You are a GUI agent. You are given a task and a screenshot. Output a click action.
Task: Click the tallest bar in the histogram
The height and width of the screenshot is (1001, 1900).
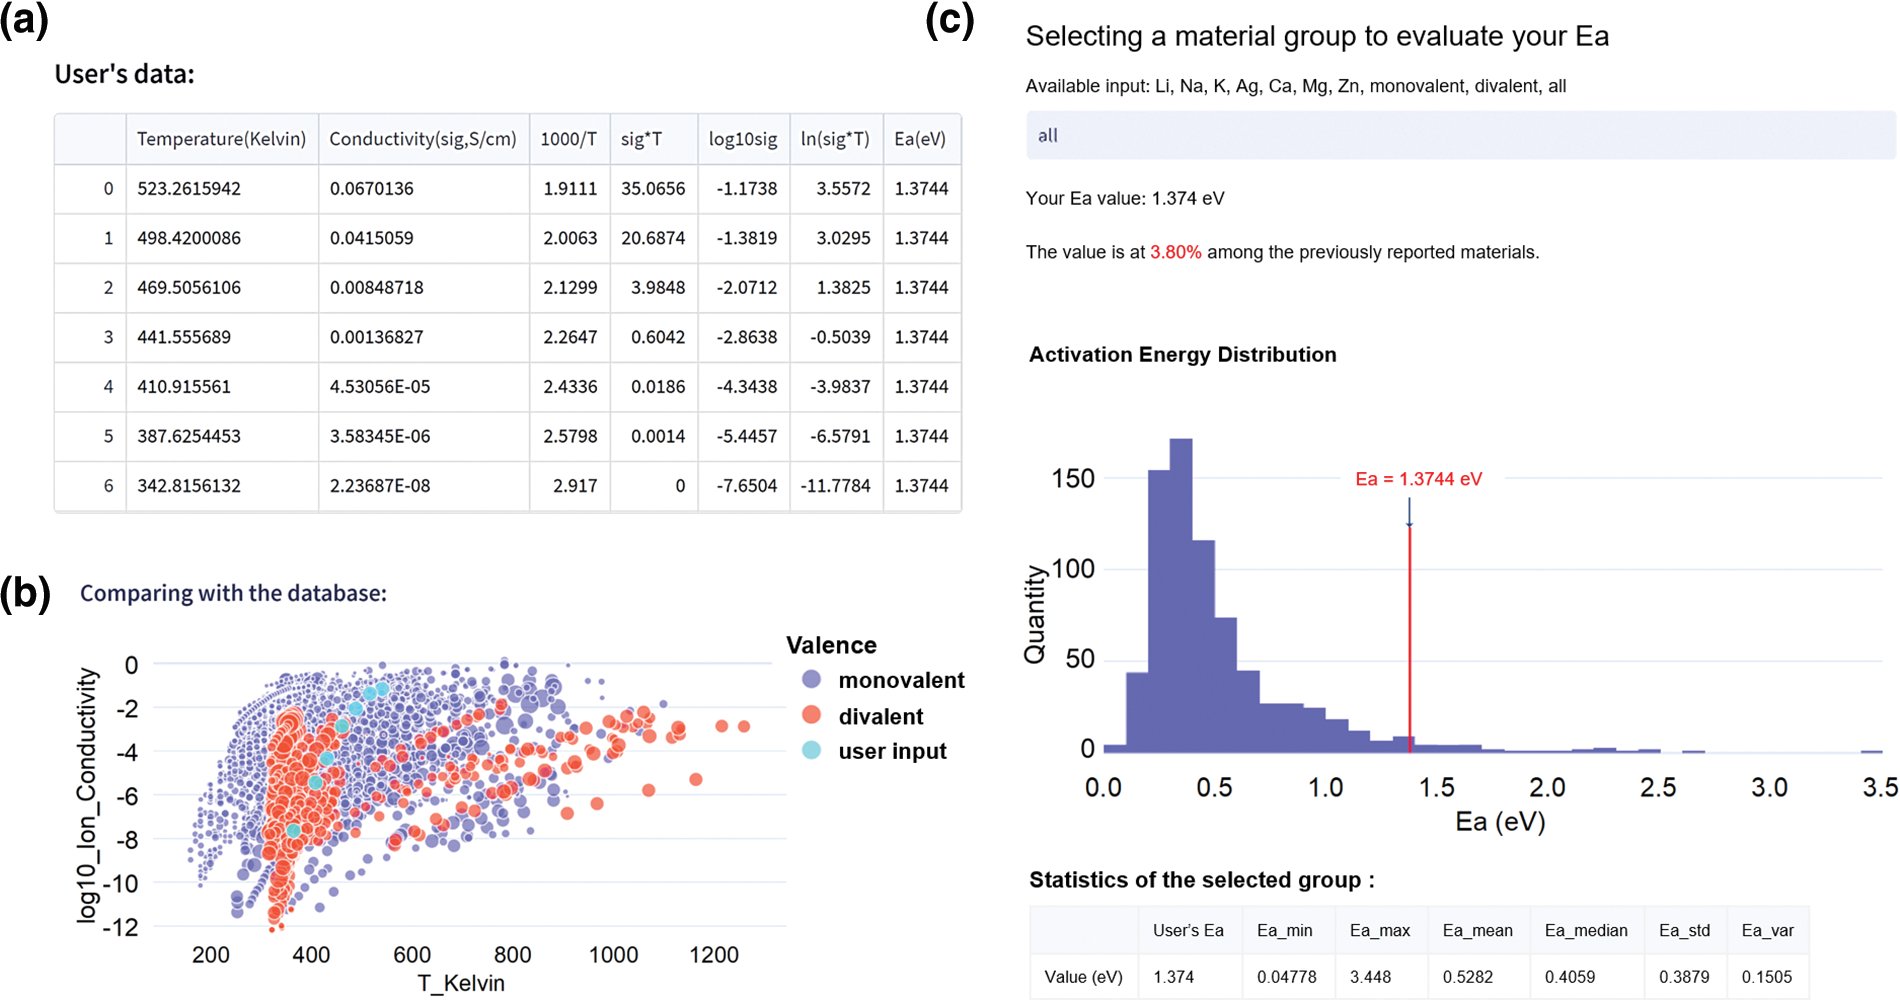point(1181,600)
